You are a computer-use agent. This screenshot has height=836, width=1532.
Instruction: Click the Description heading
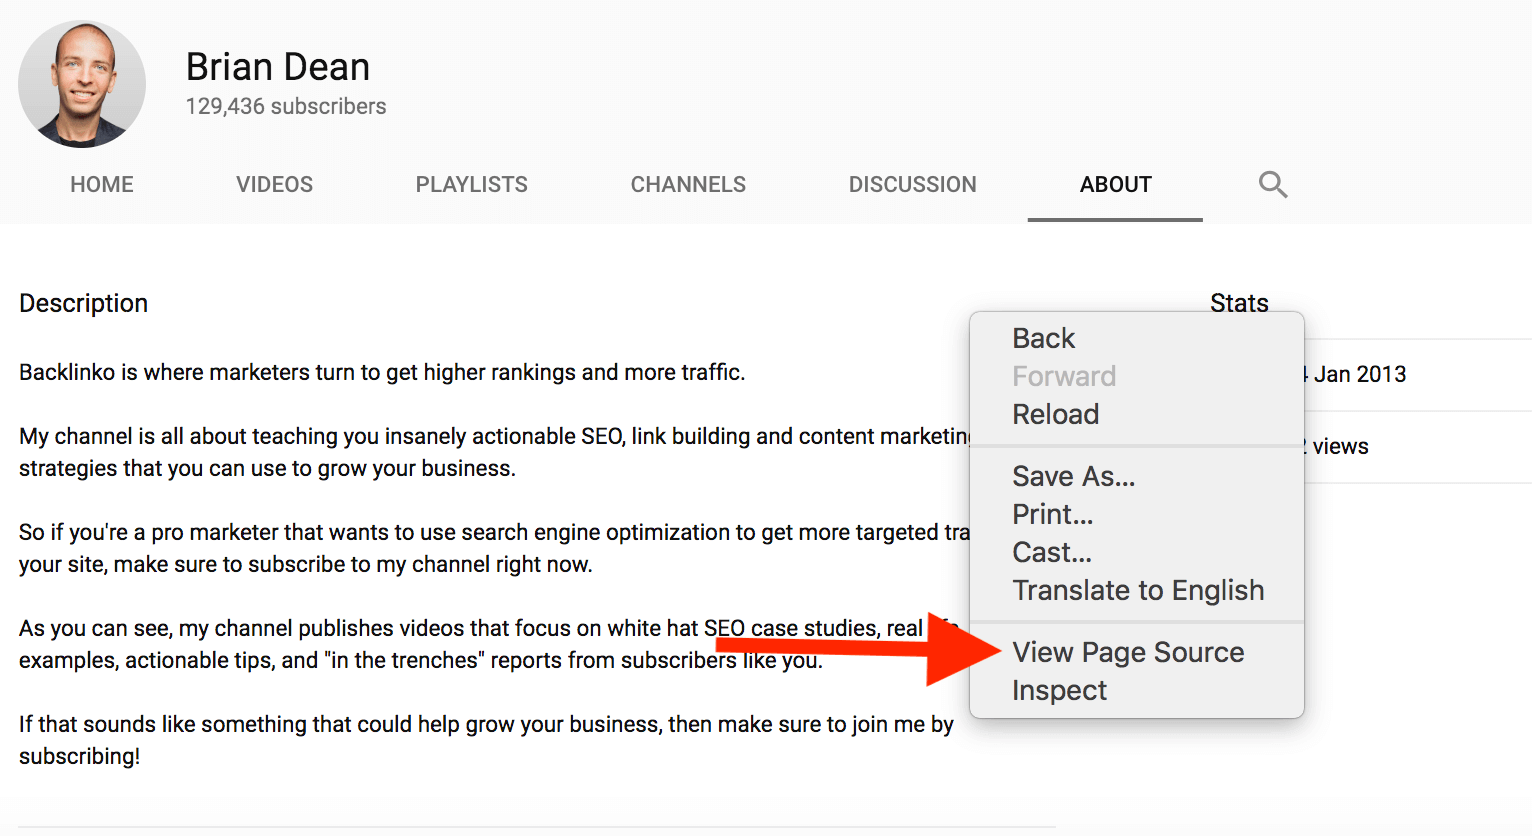[84, 303]
